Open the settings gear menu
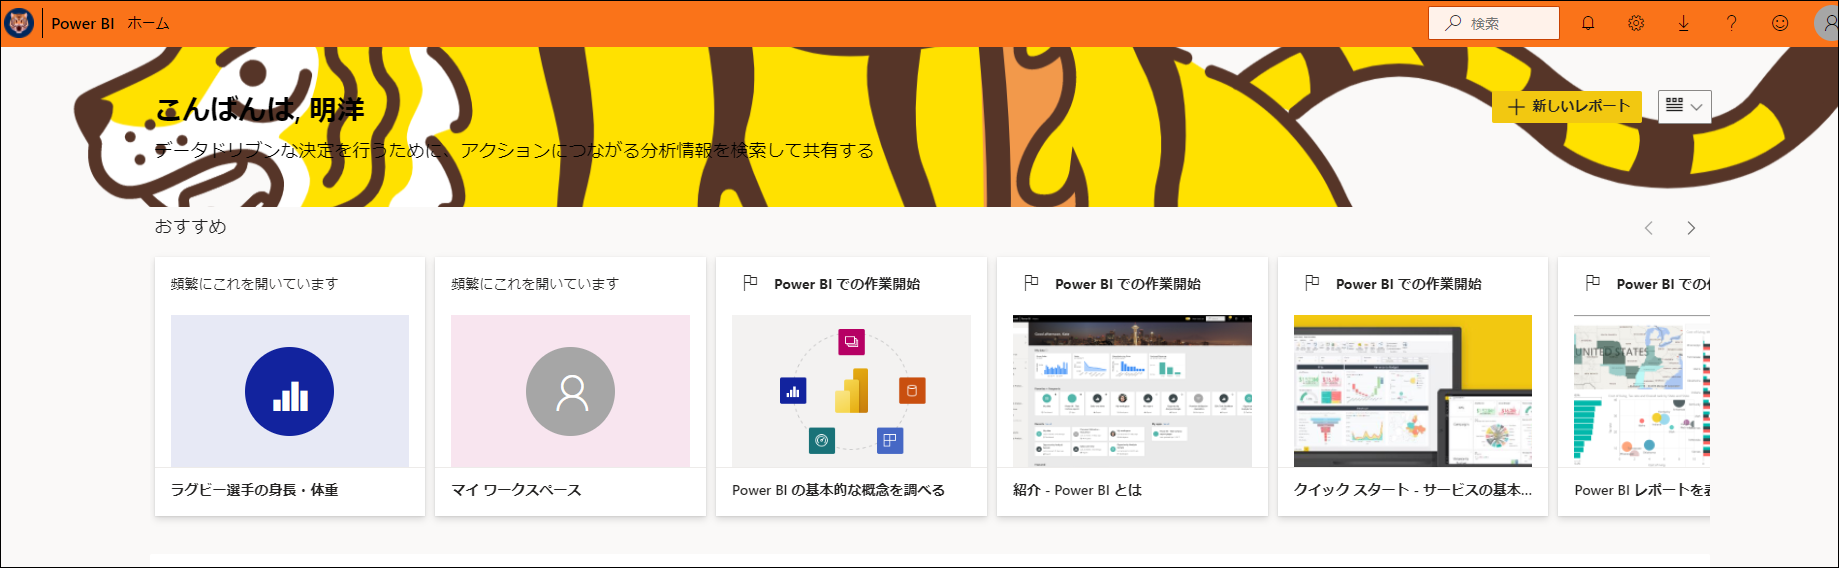Screen dimensions: 1839x568 click(x=1636, y=23)
